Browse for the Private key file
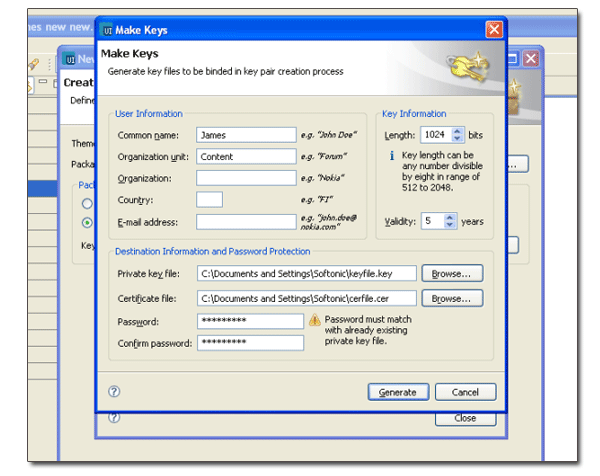600x476 pixels. click(x=452, y=273)
